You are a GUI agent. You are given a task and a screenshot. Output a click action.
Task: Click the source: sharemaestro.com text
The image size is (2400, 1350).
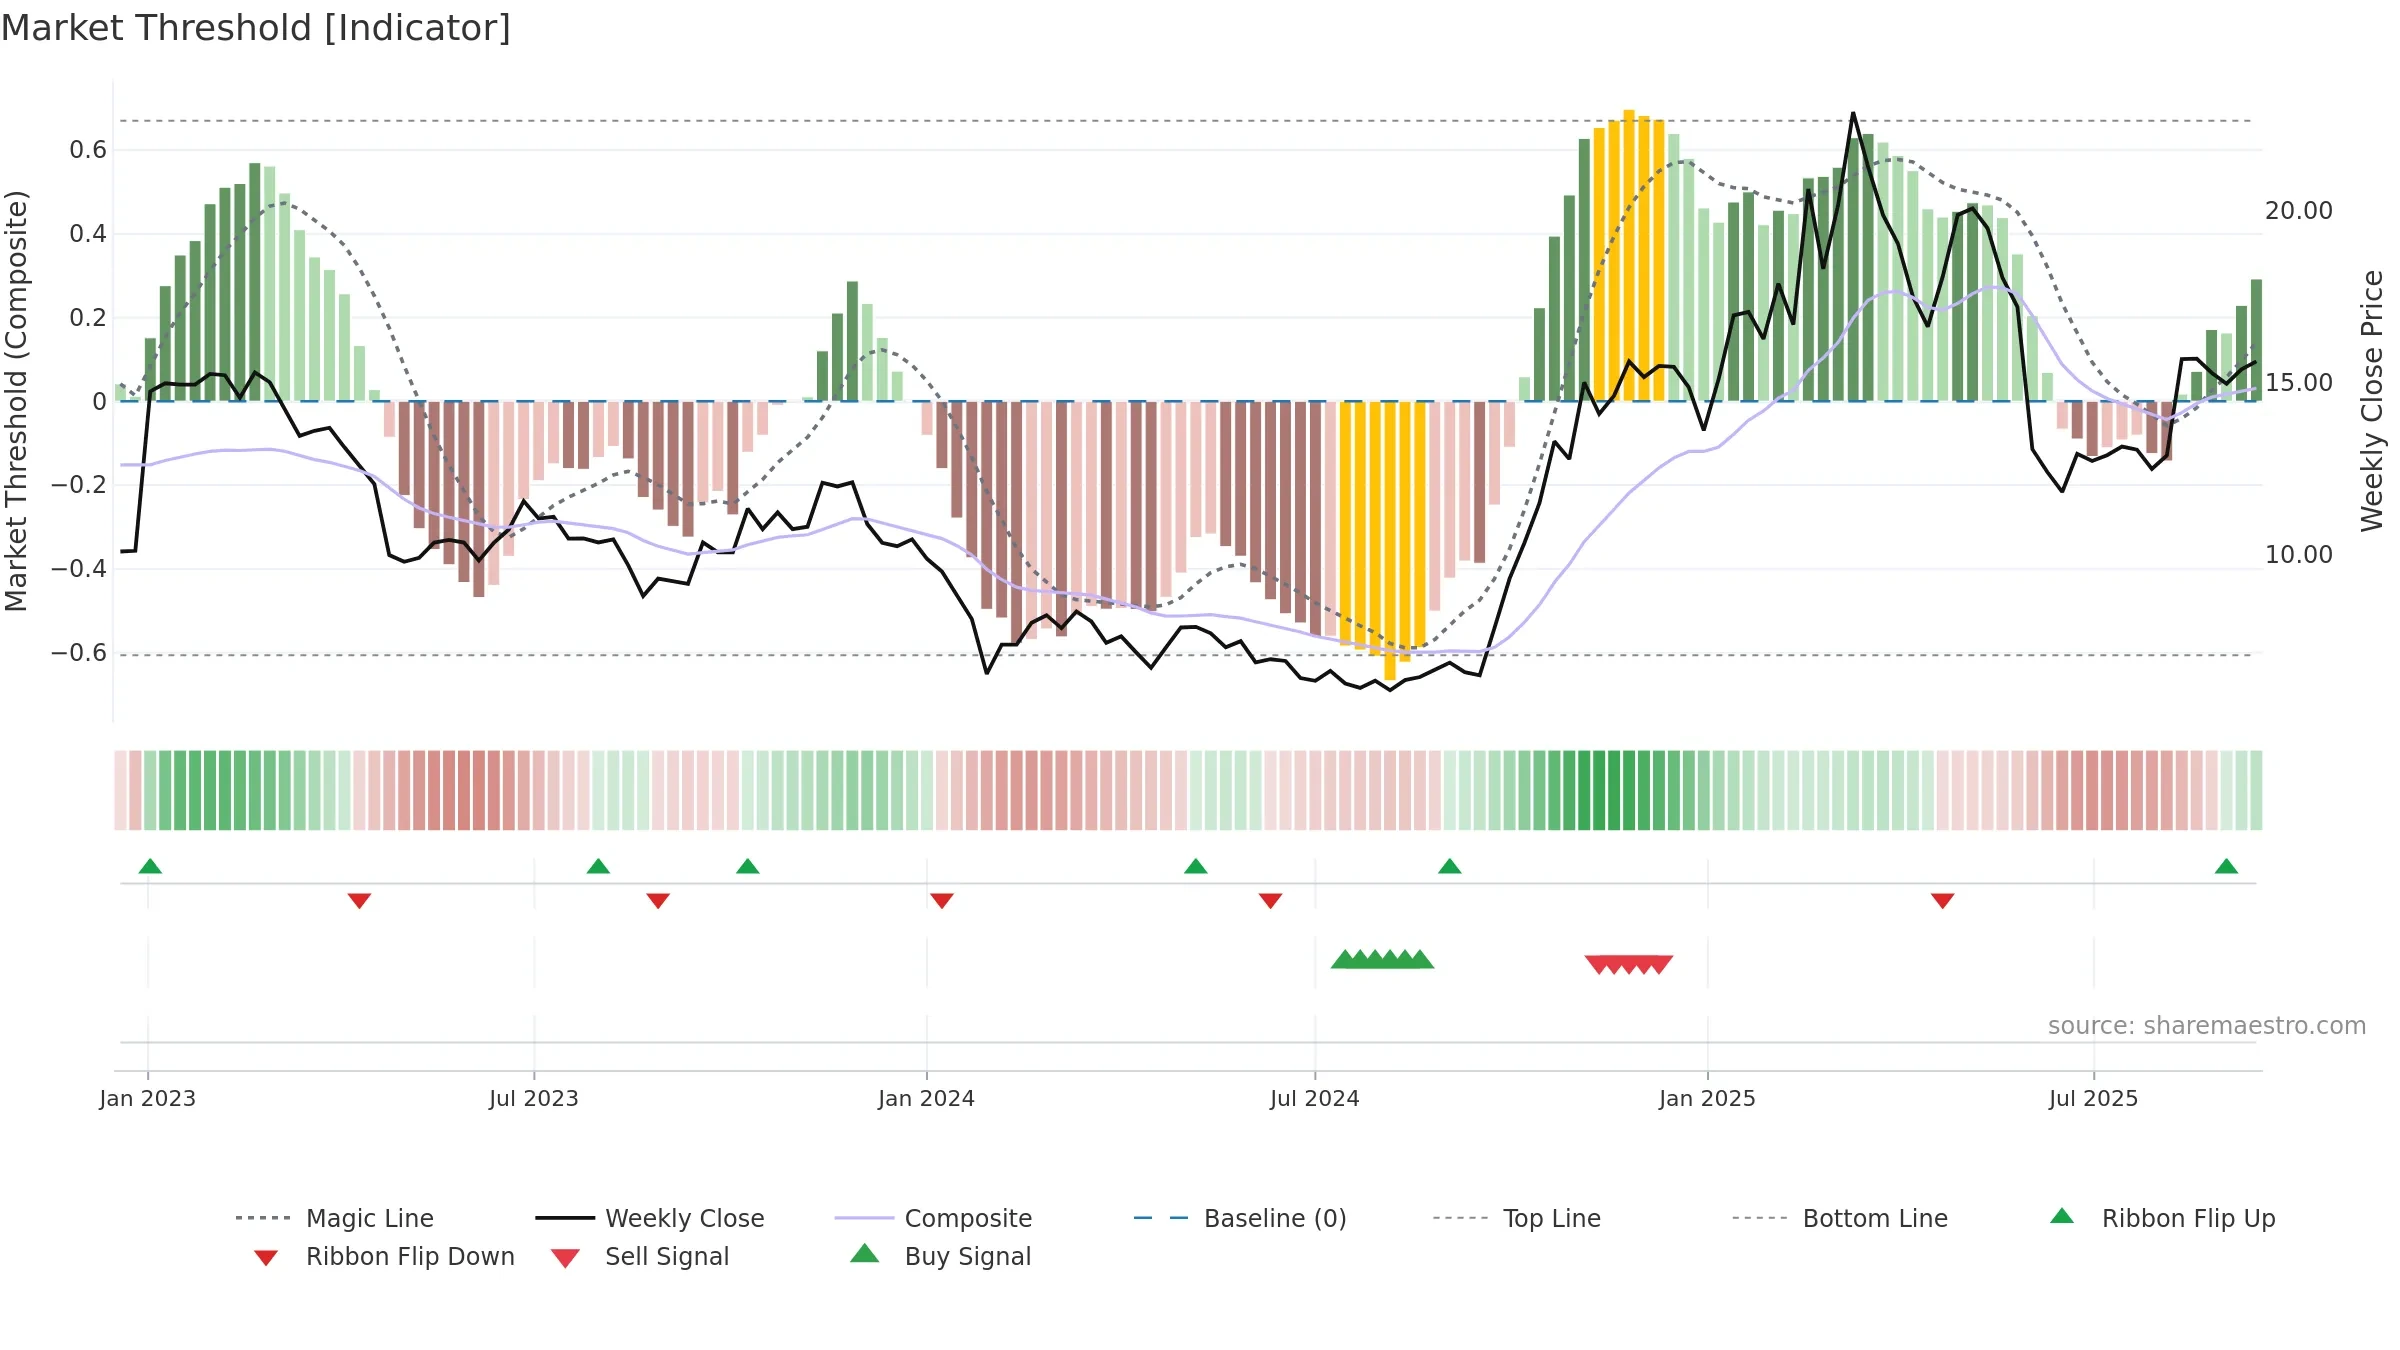pyautogui.click(x=2207, y=1026)
